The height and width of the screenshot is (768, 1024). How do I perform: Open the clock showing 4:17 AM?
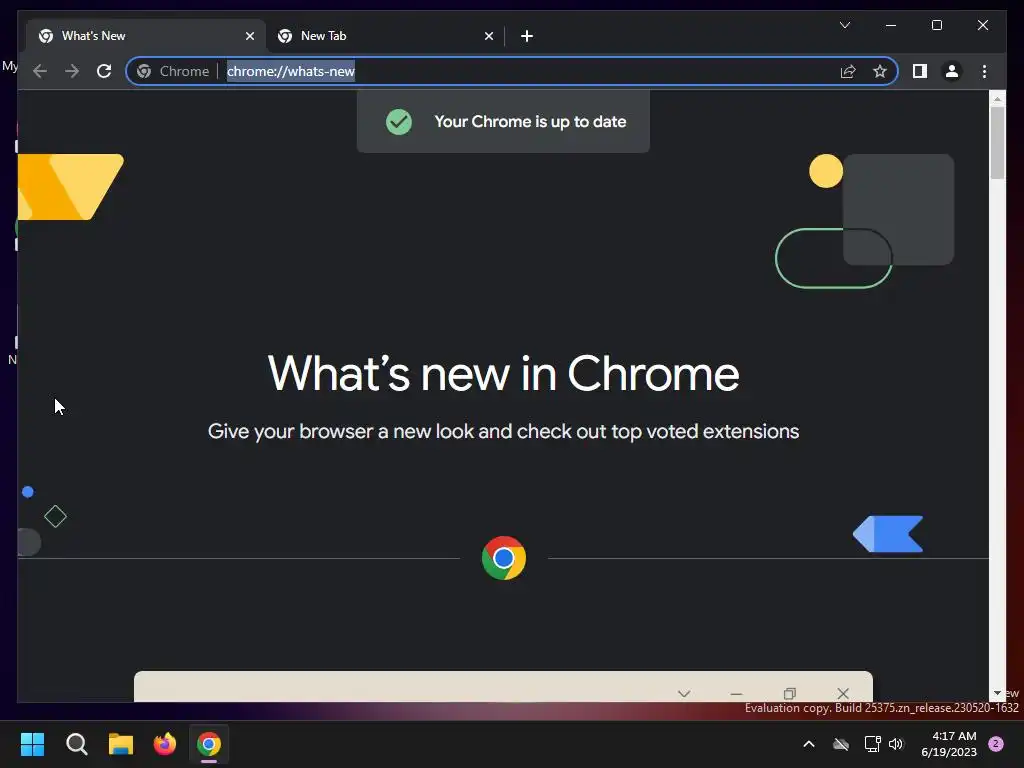pyautogui.click(x=949, y=744)
